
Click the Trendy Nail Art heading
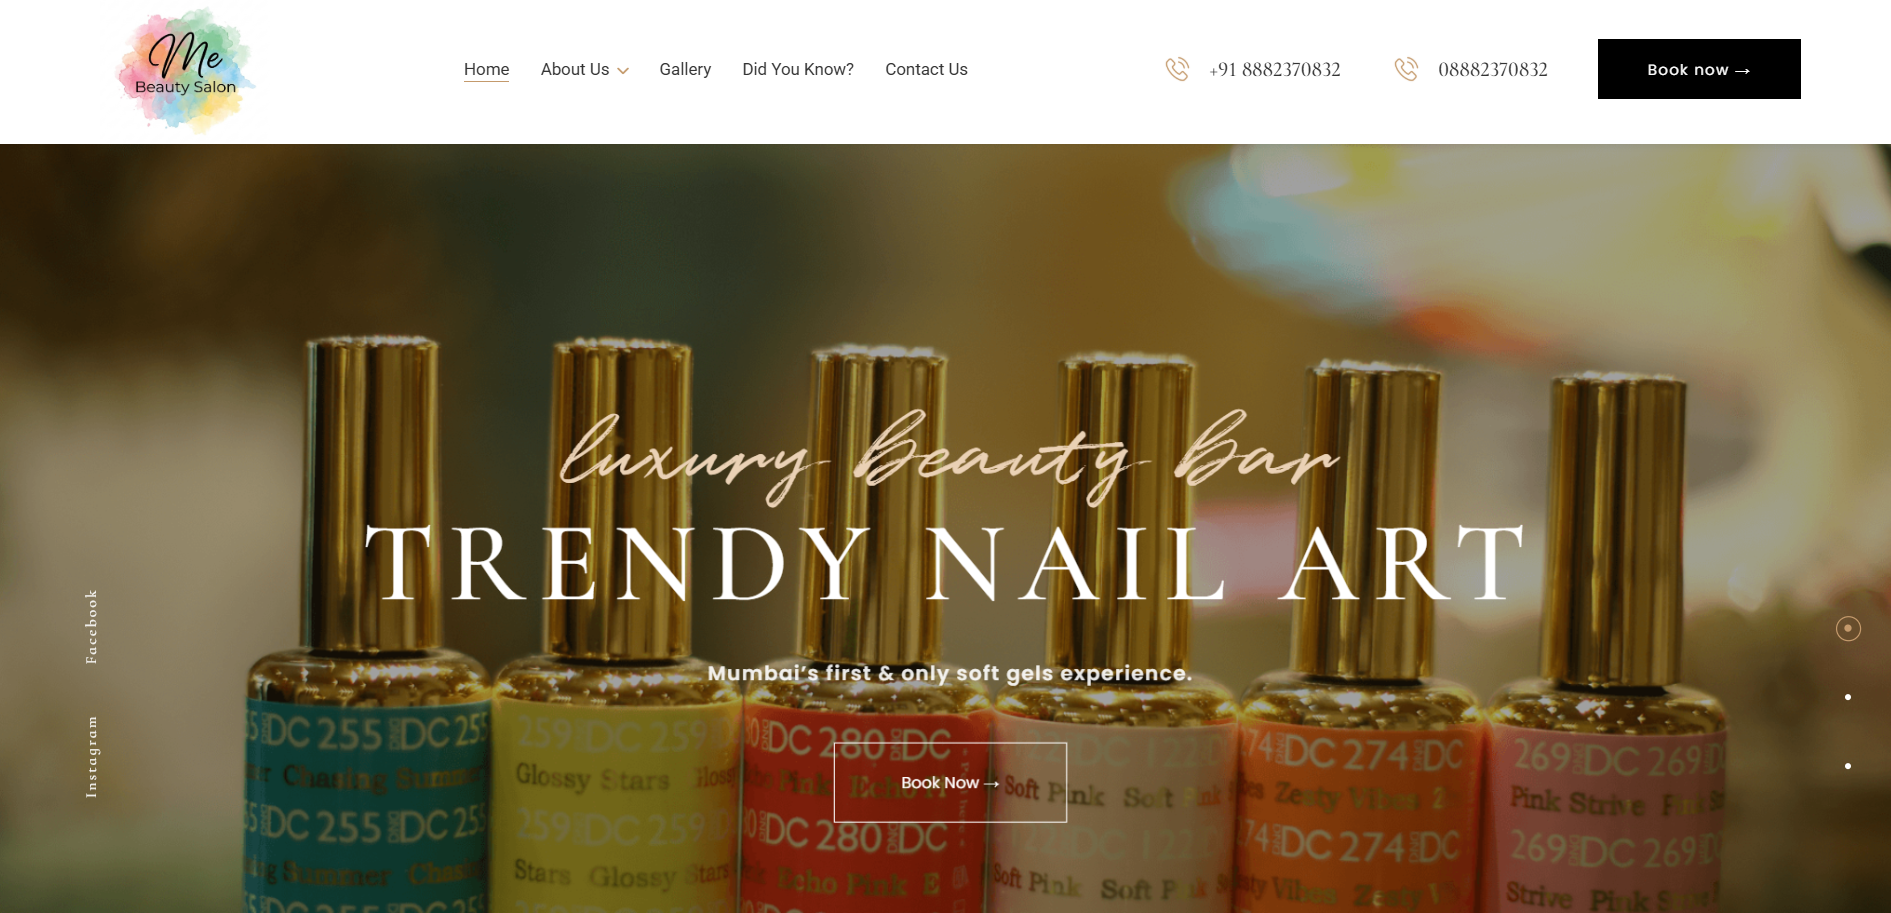(945, 563)
